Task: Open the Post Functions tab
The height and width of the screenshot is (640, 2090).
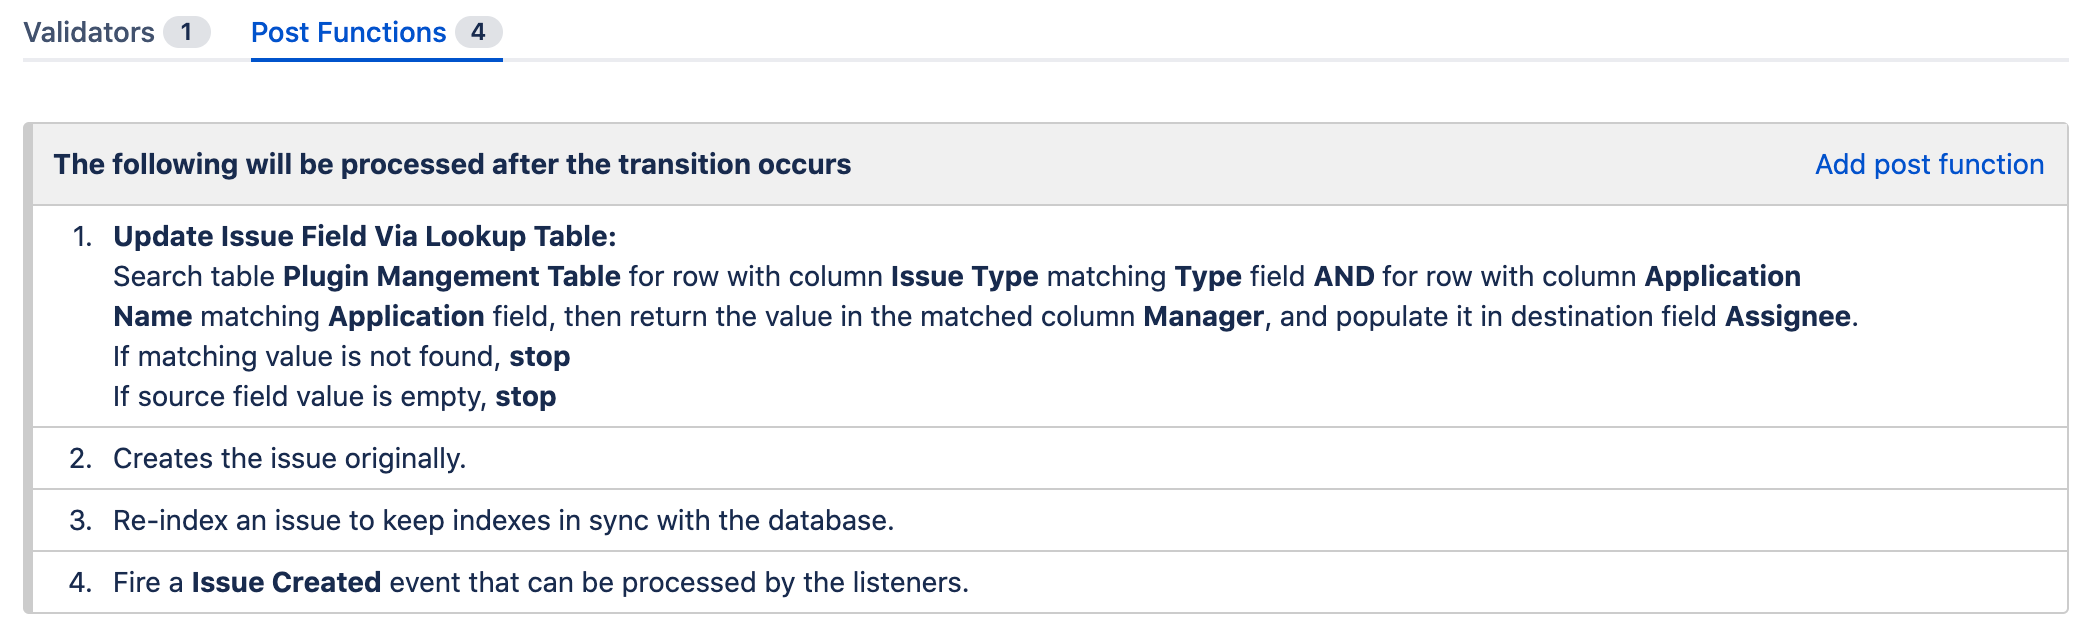Action: (x=348, y=33)
